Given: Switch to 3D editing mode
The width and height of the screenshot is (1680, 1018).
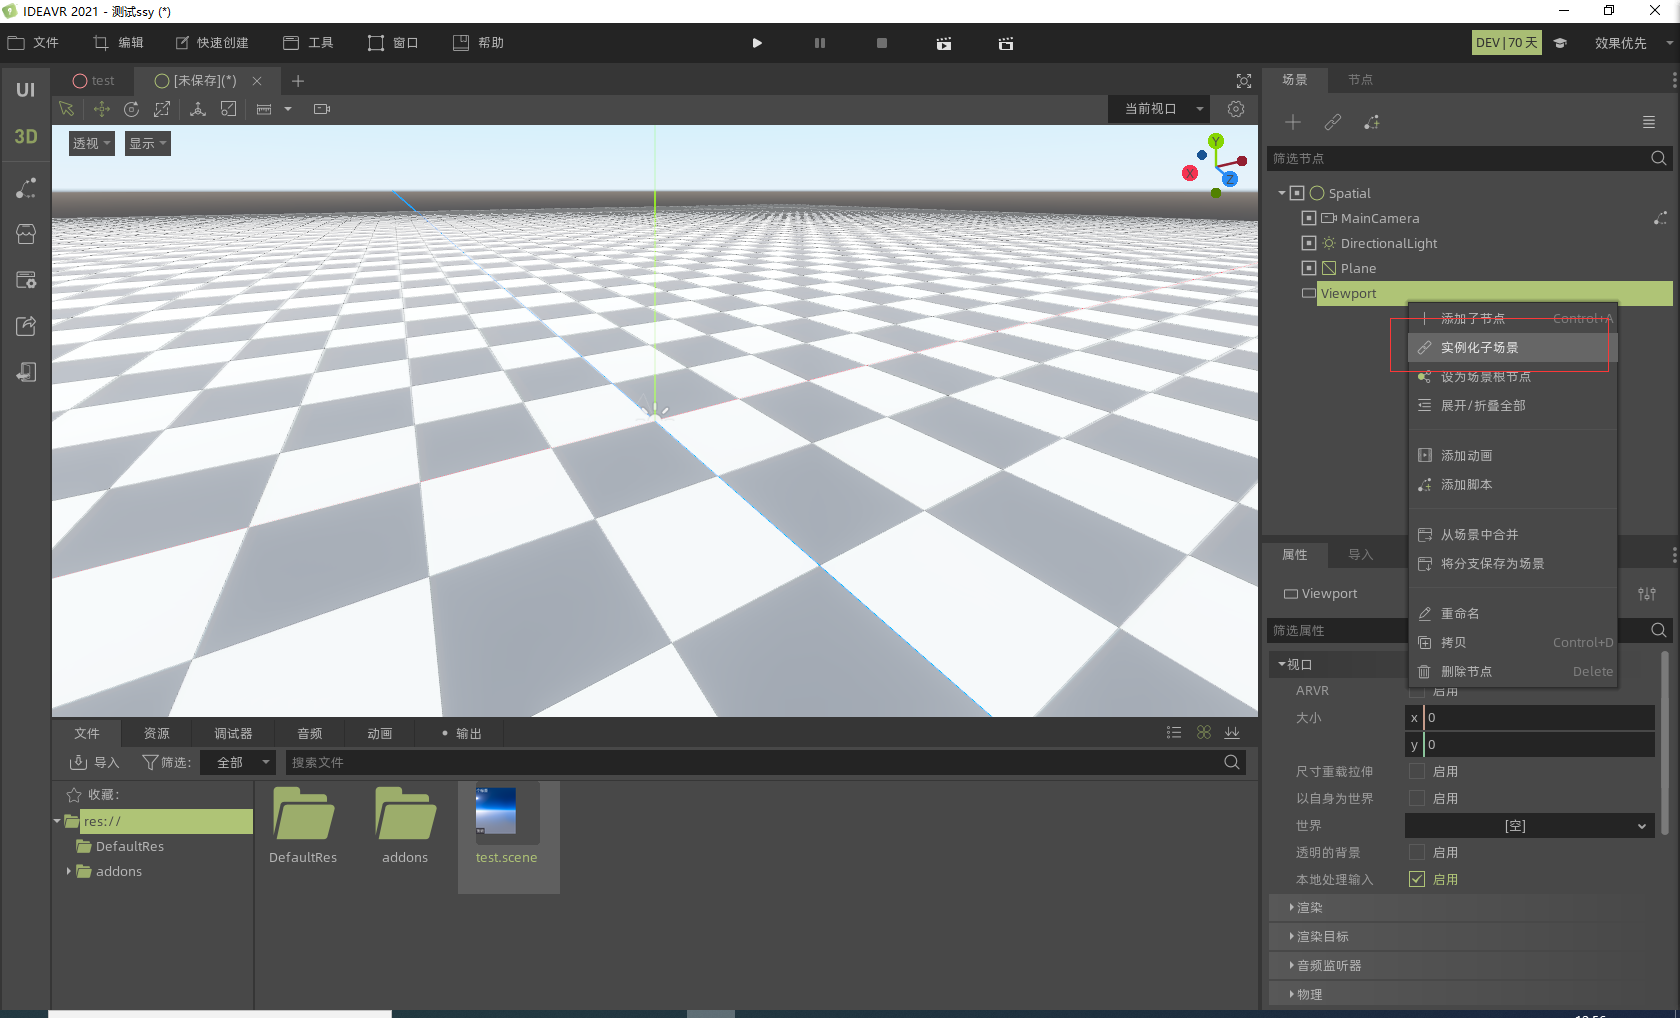Looking at the screenshot, I should 25,137.
